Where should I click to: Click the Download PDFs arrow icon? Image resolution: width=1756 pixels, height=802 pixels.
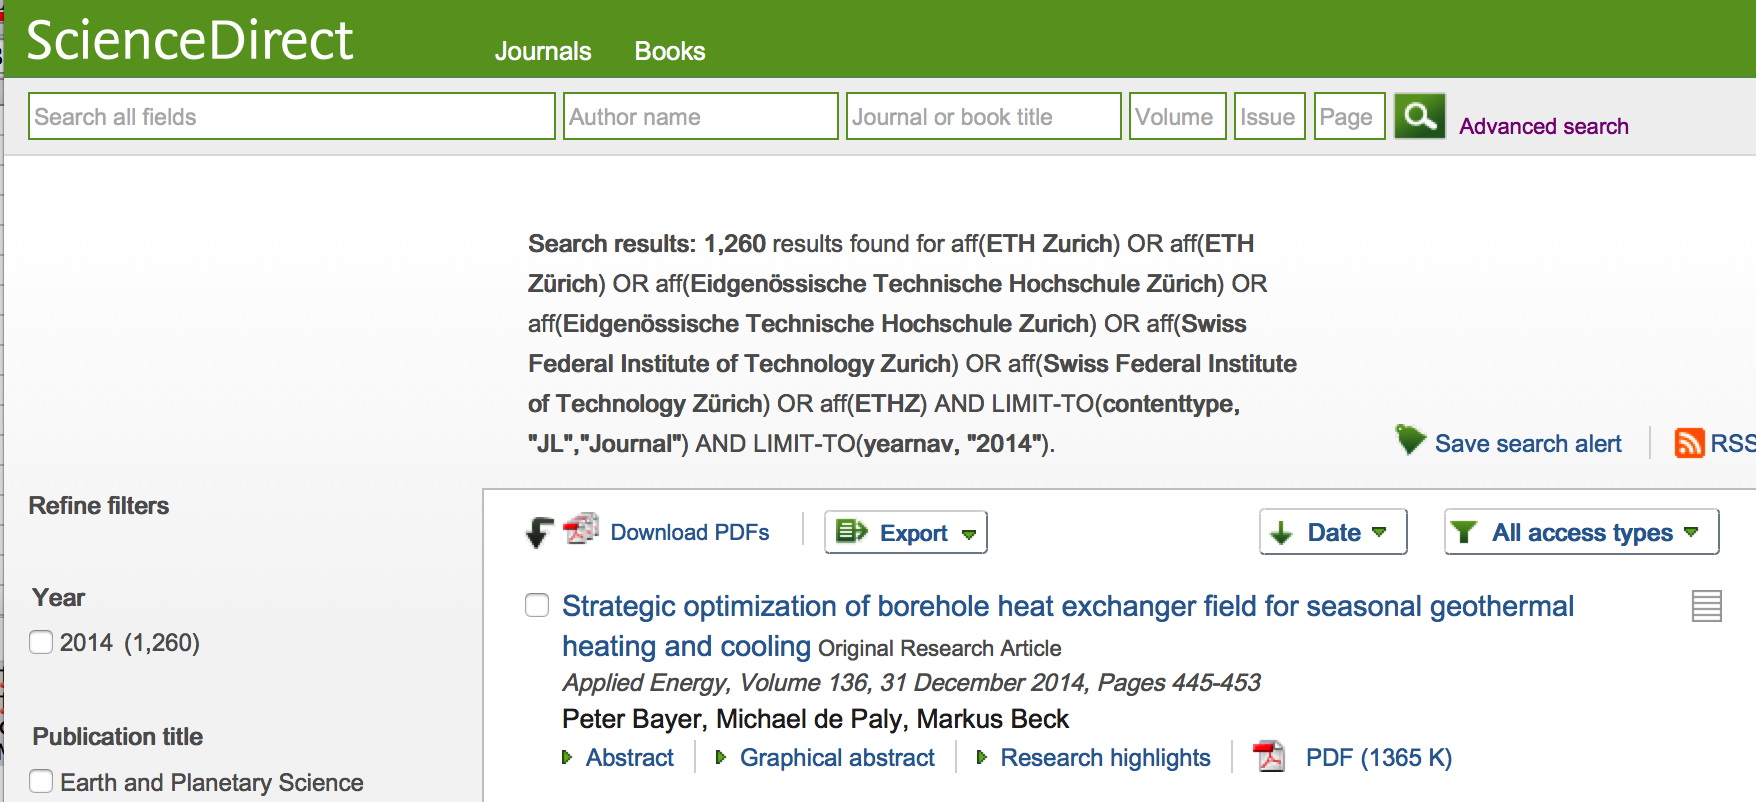click(x=540, y=532)
